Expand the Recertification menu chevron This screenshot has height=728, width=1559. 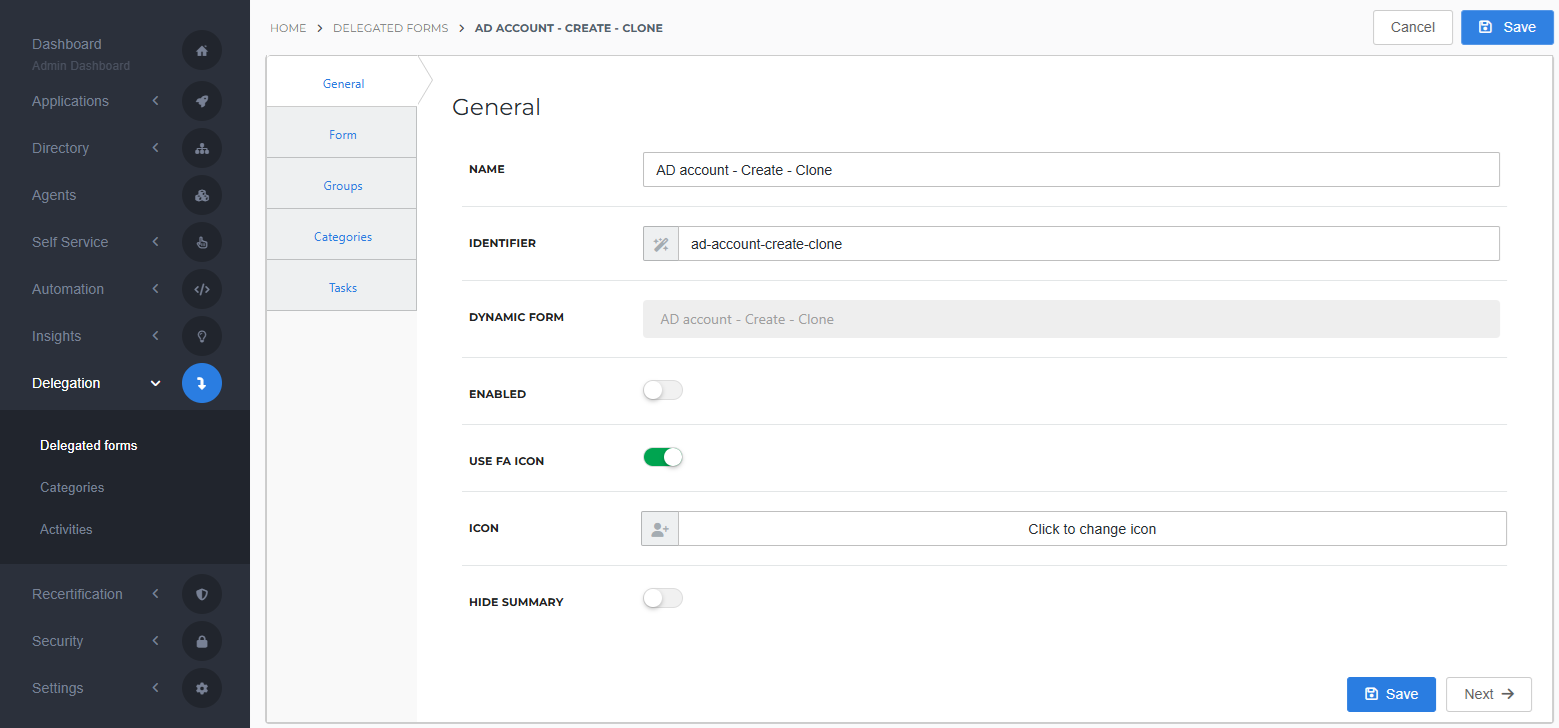coord(155,594)
